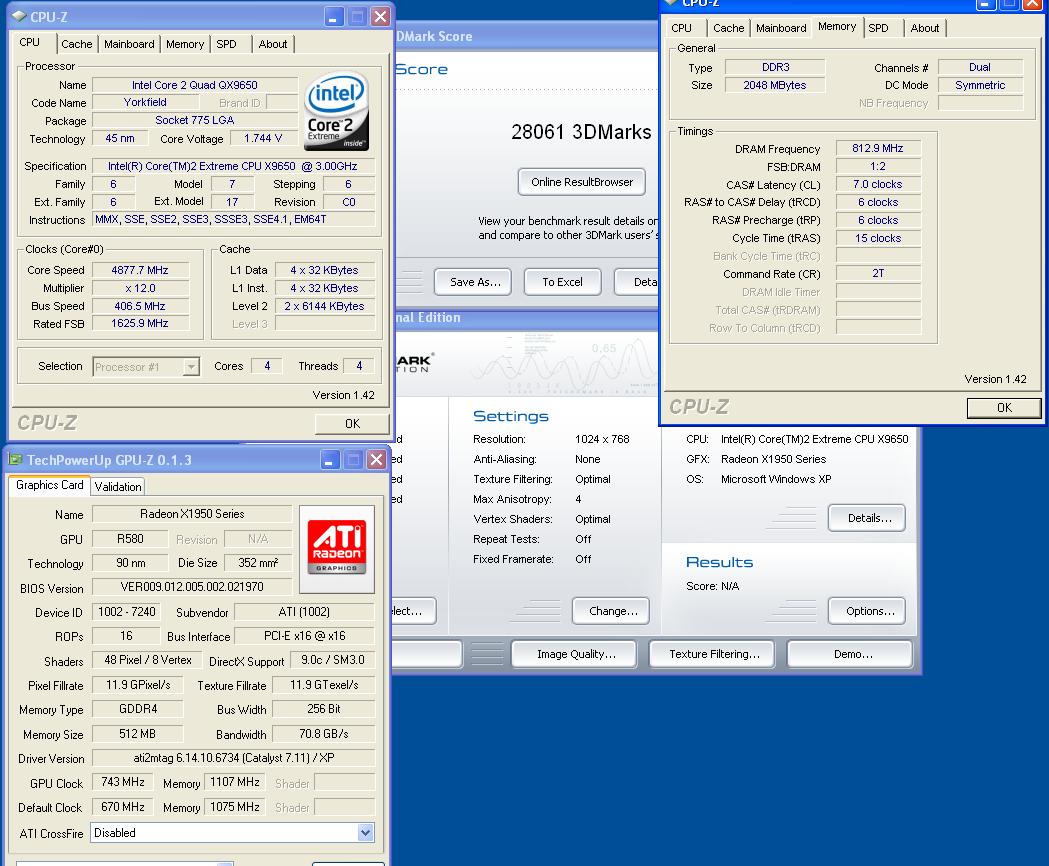This screenshot has width=1049, height=866.
Task: Click the Bandwidth 70.8 GB/s field
Action: click(x=324, y=734)
